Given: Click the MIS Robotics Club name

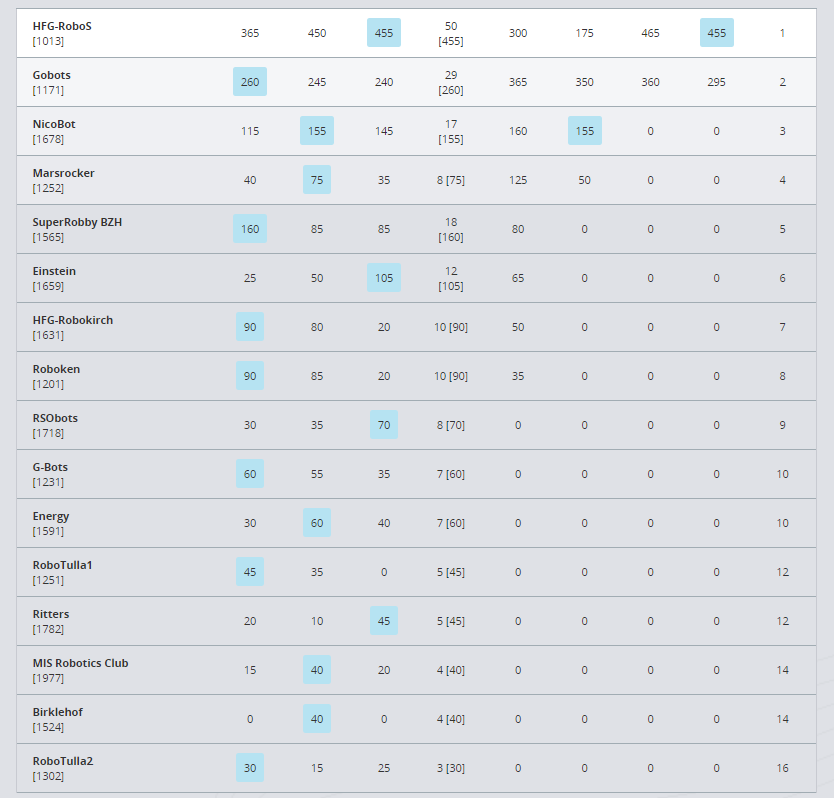Looking at the screenshot, I should tap(80, 663).
